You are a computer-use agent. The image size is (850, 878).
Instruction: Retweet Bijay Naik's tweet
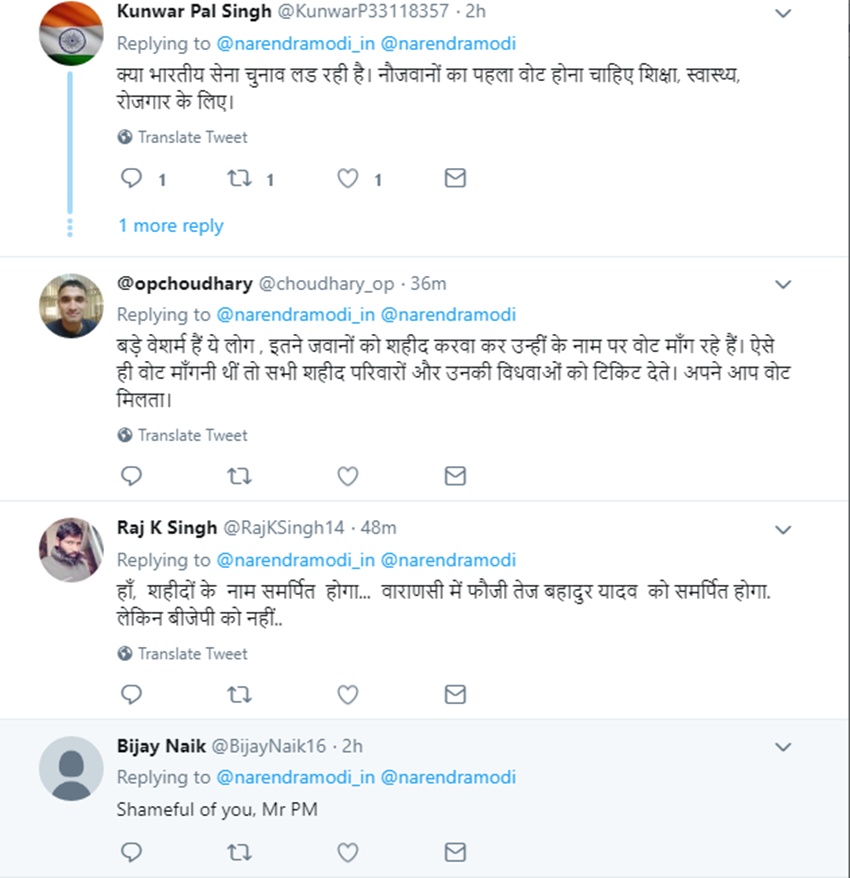tap(239, 852)
